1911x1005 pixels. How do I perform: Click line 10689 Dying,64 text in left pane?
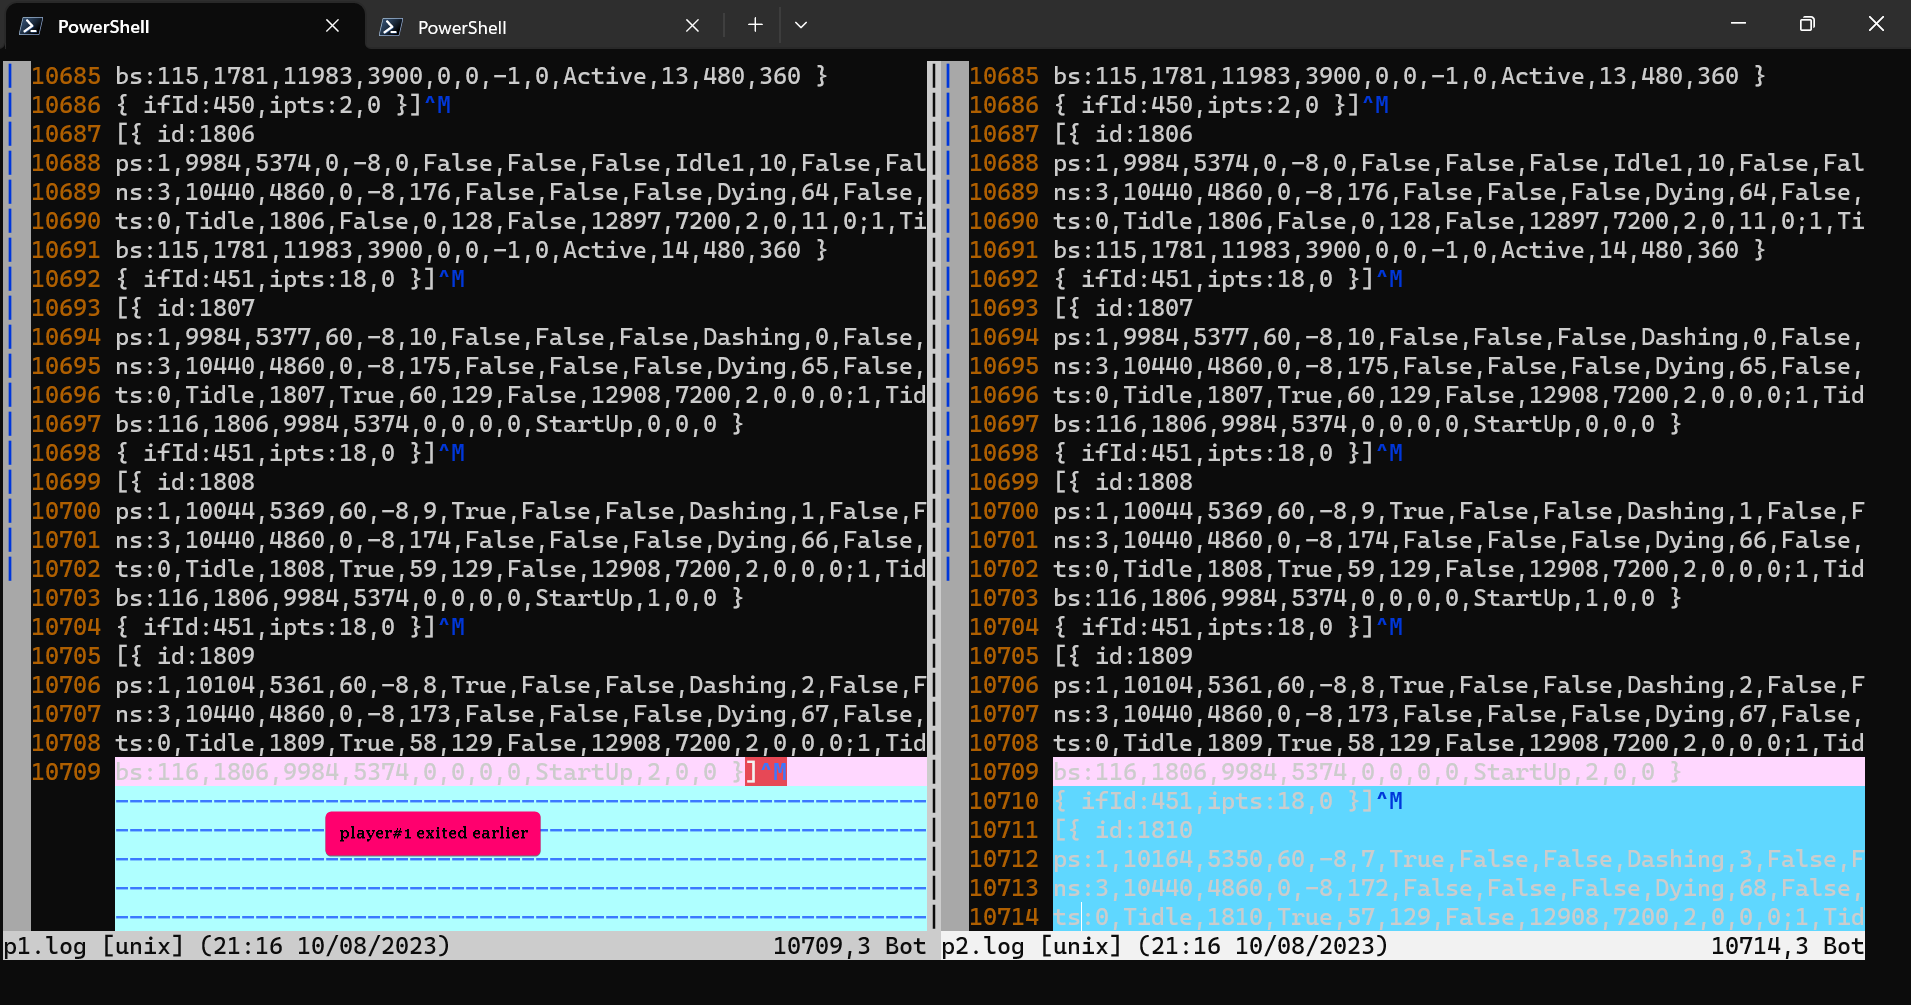pos(521,192)
